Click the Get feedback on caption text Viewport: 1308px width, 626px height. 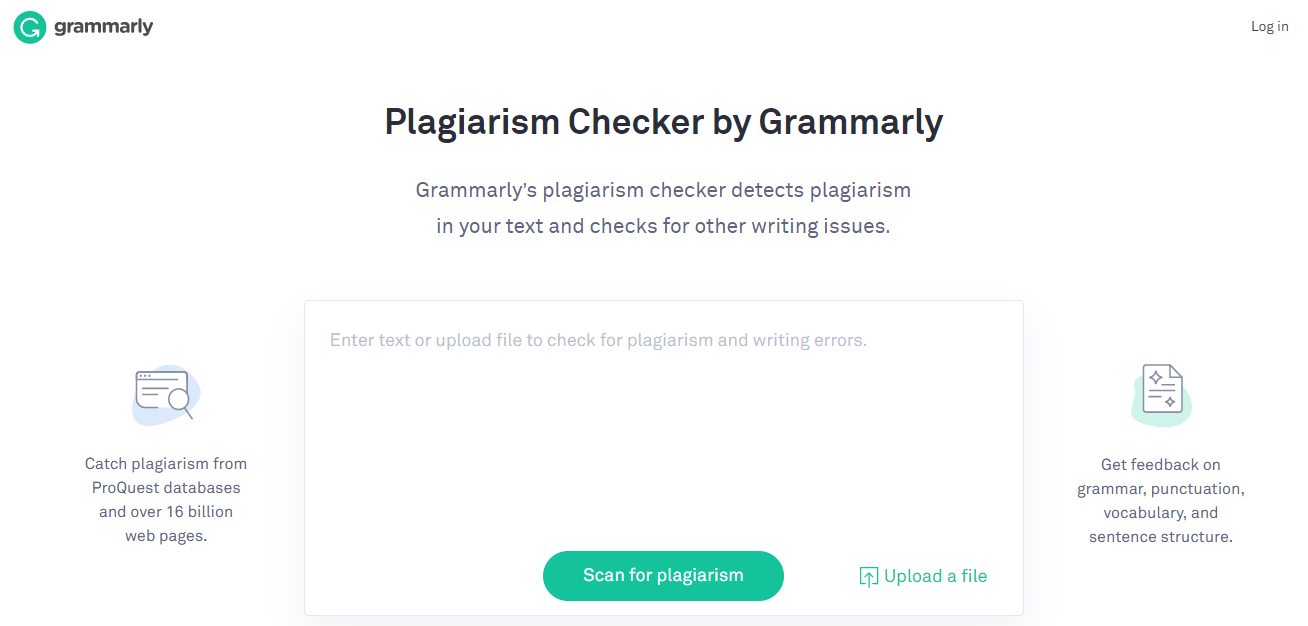[1161, 465]
